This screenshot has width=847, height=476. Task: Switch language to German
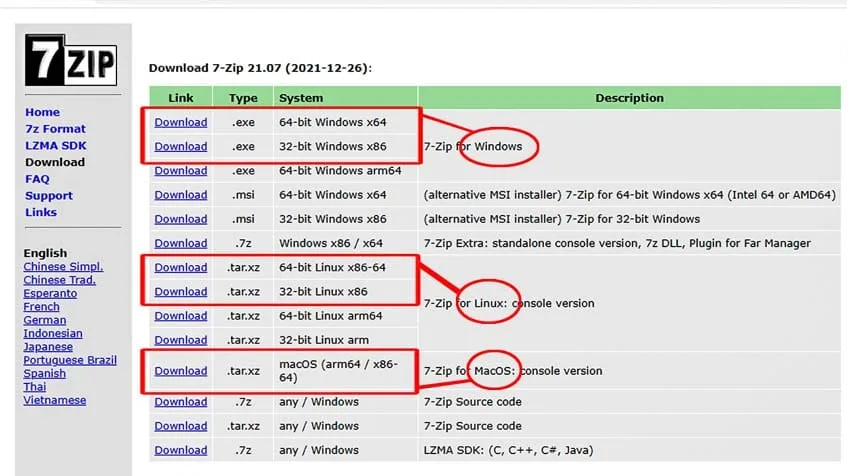point(44,320)
